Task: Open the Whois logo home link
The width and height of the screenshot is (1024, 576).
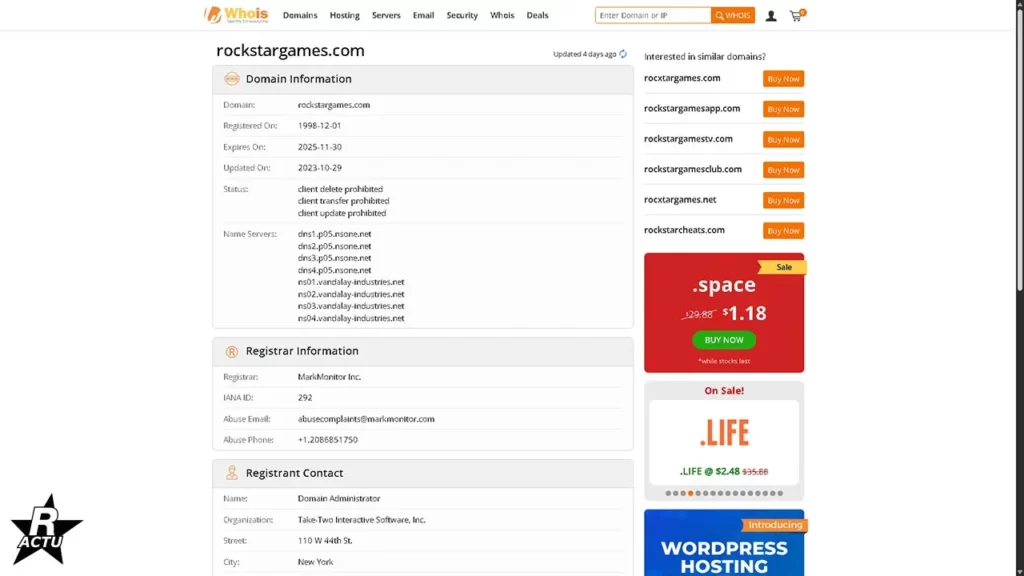Action: [236, 14]
